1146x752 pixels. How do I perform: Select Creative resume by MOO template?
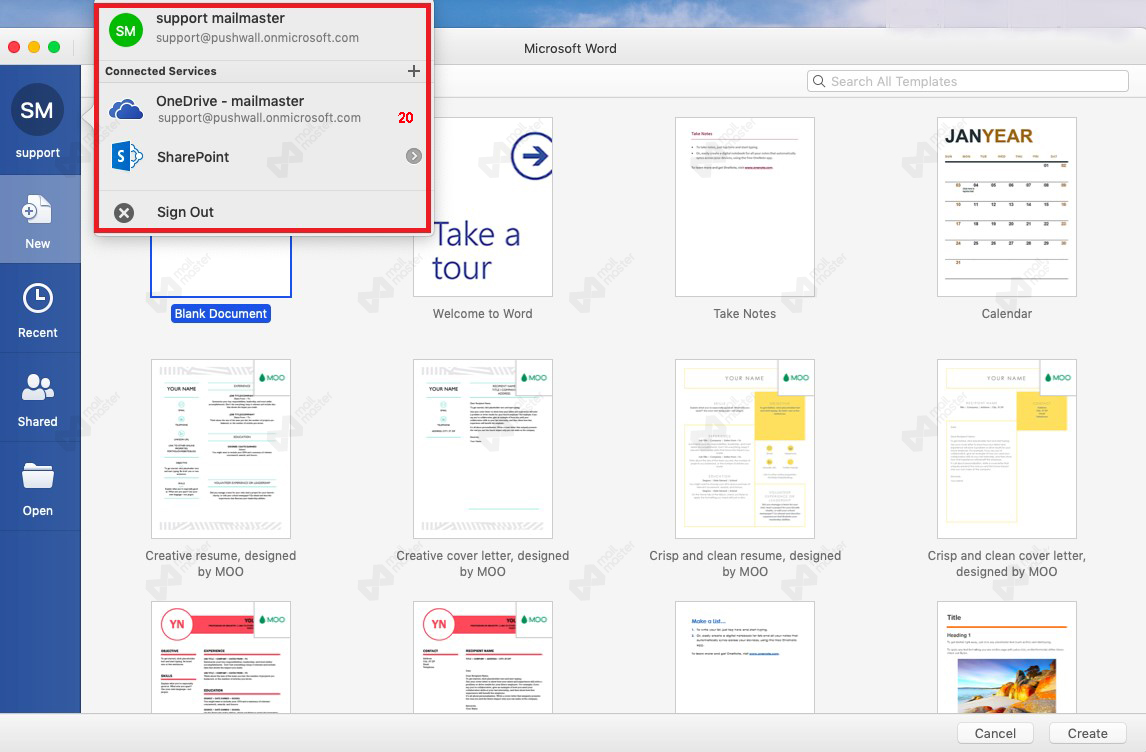click(x=221, y=449)
